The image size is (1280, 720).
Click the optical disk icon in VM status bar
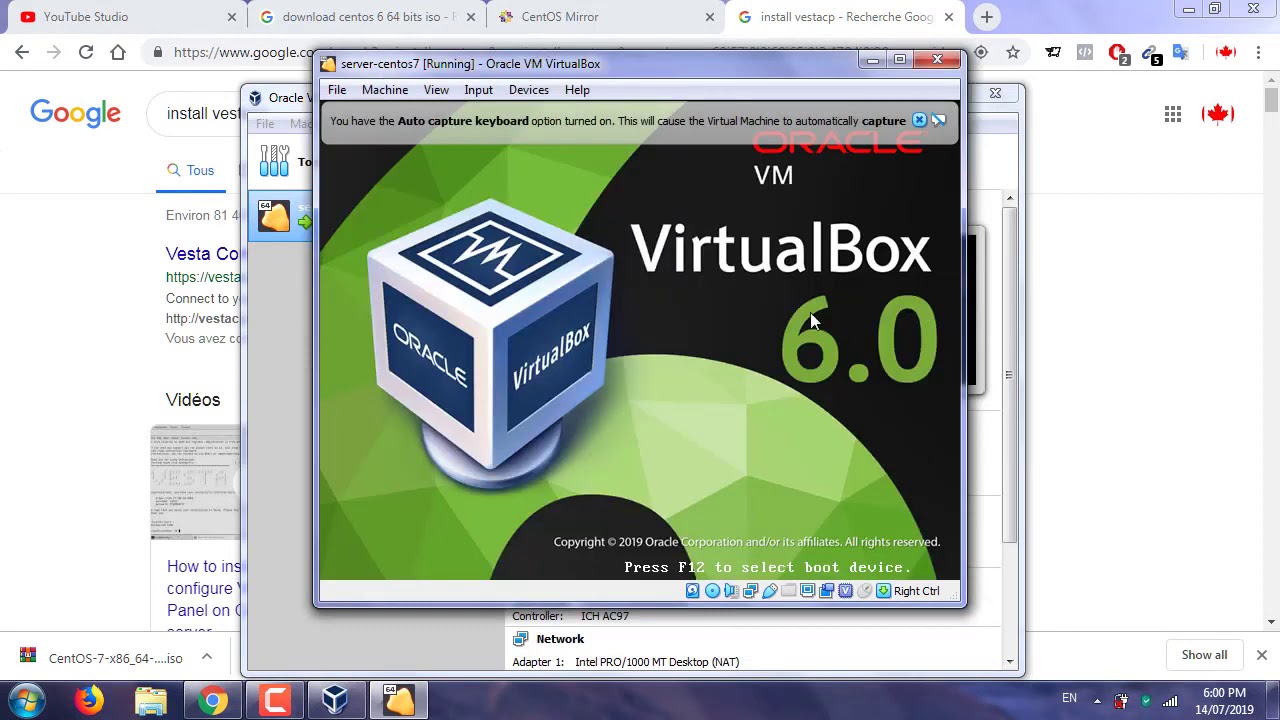(712, 591)
